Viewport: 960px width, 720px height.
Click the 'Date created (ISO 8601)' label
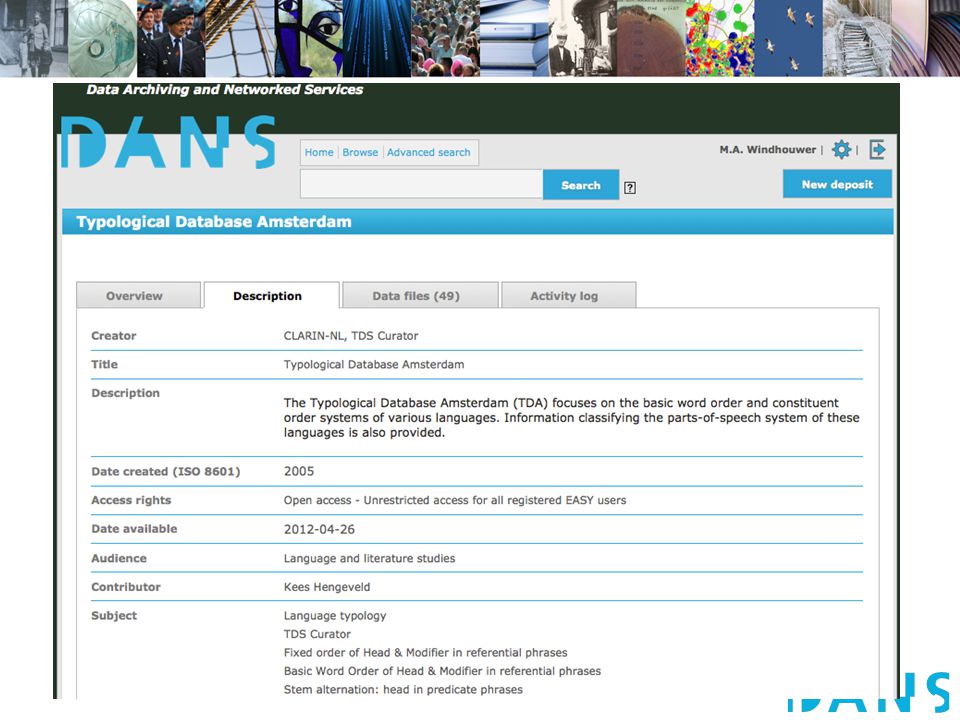pyautogui.click(x=166, y=471)
